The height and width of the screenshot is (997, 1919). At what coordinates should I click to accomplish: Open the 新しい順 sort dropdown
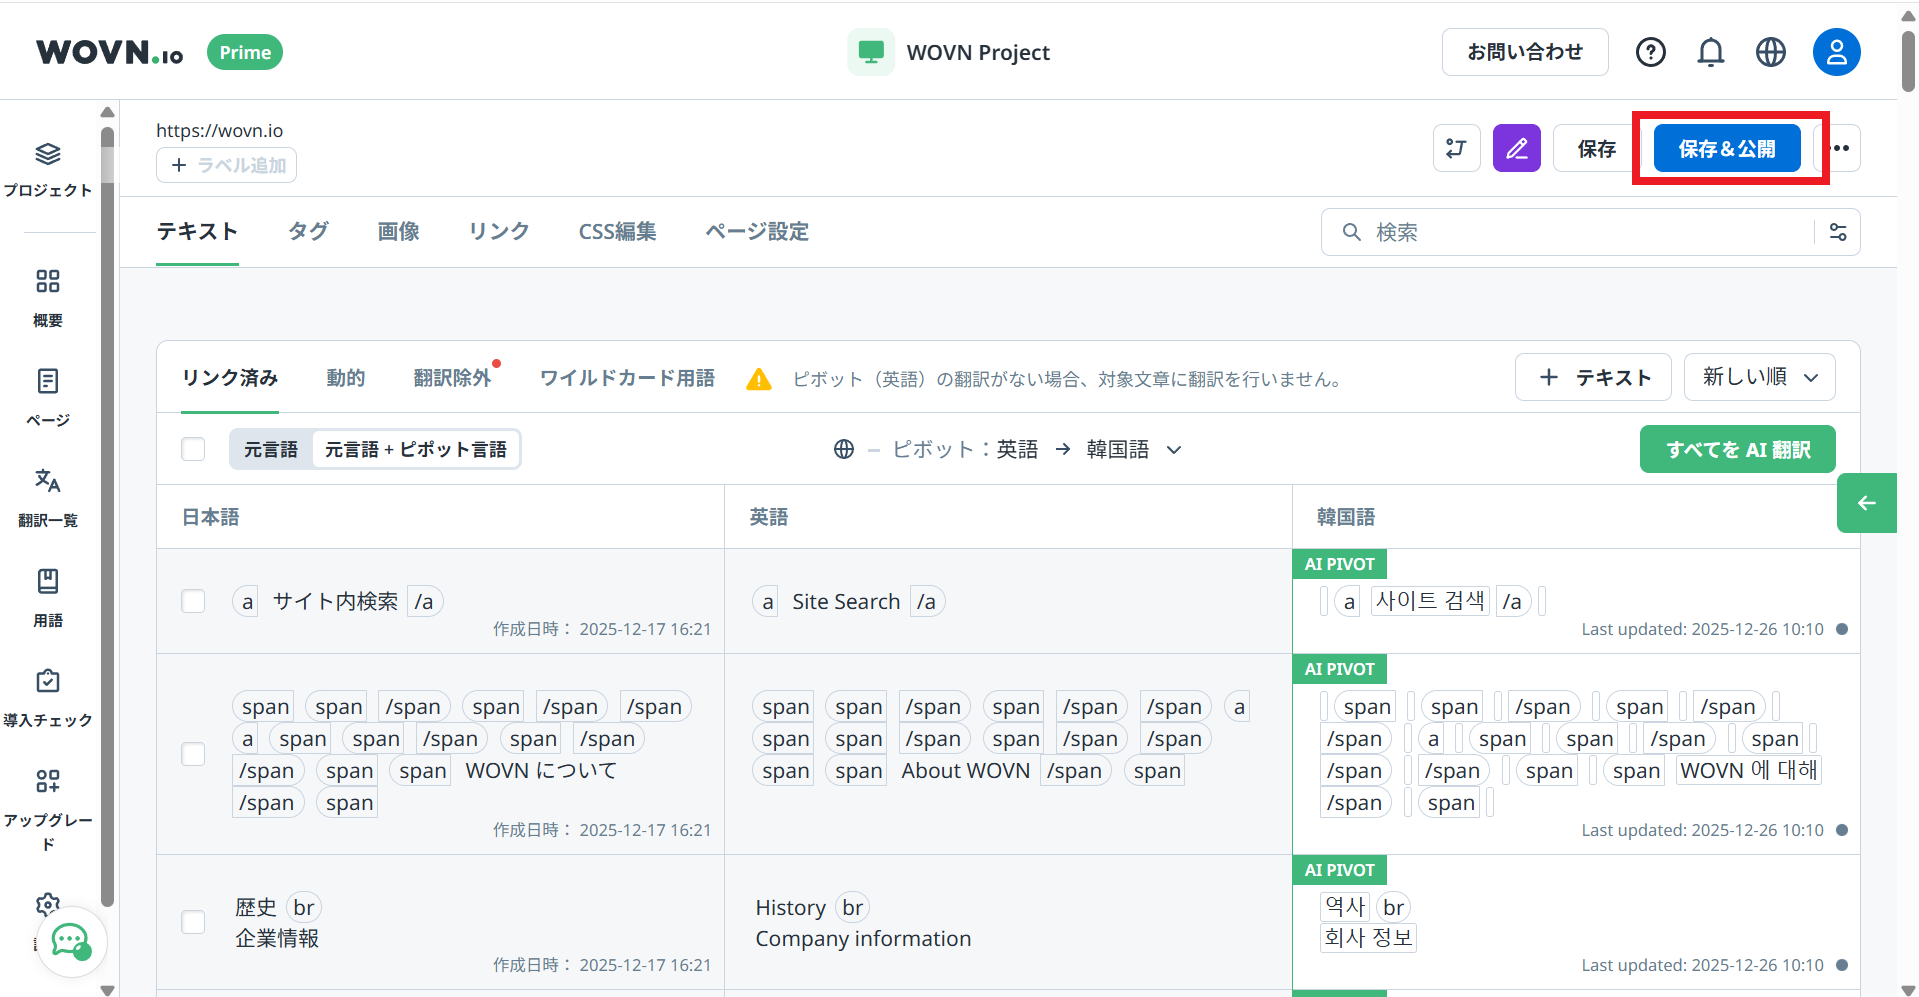click(1759, 377)
